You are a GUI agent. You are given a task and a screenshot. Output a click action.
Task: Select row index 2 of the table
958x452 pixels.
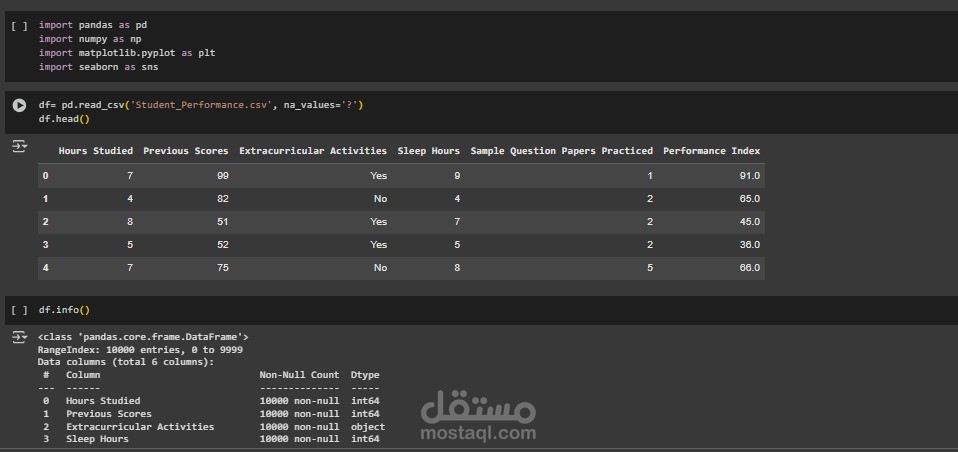[45, 222]
